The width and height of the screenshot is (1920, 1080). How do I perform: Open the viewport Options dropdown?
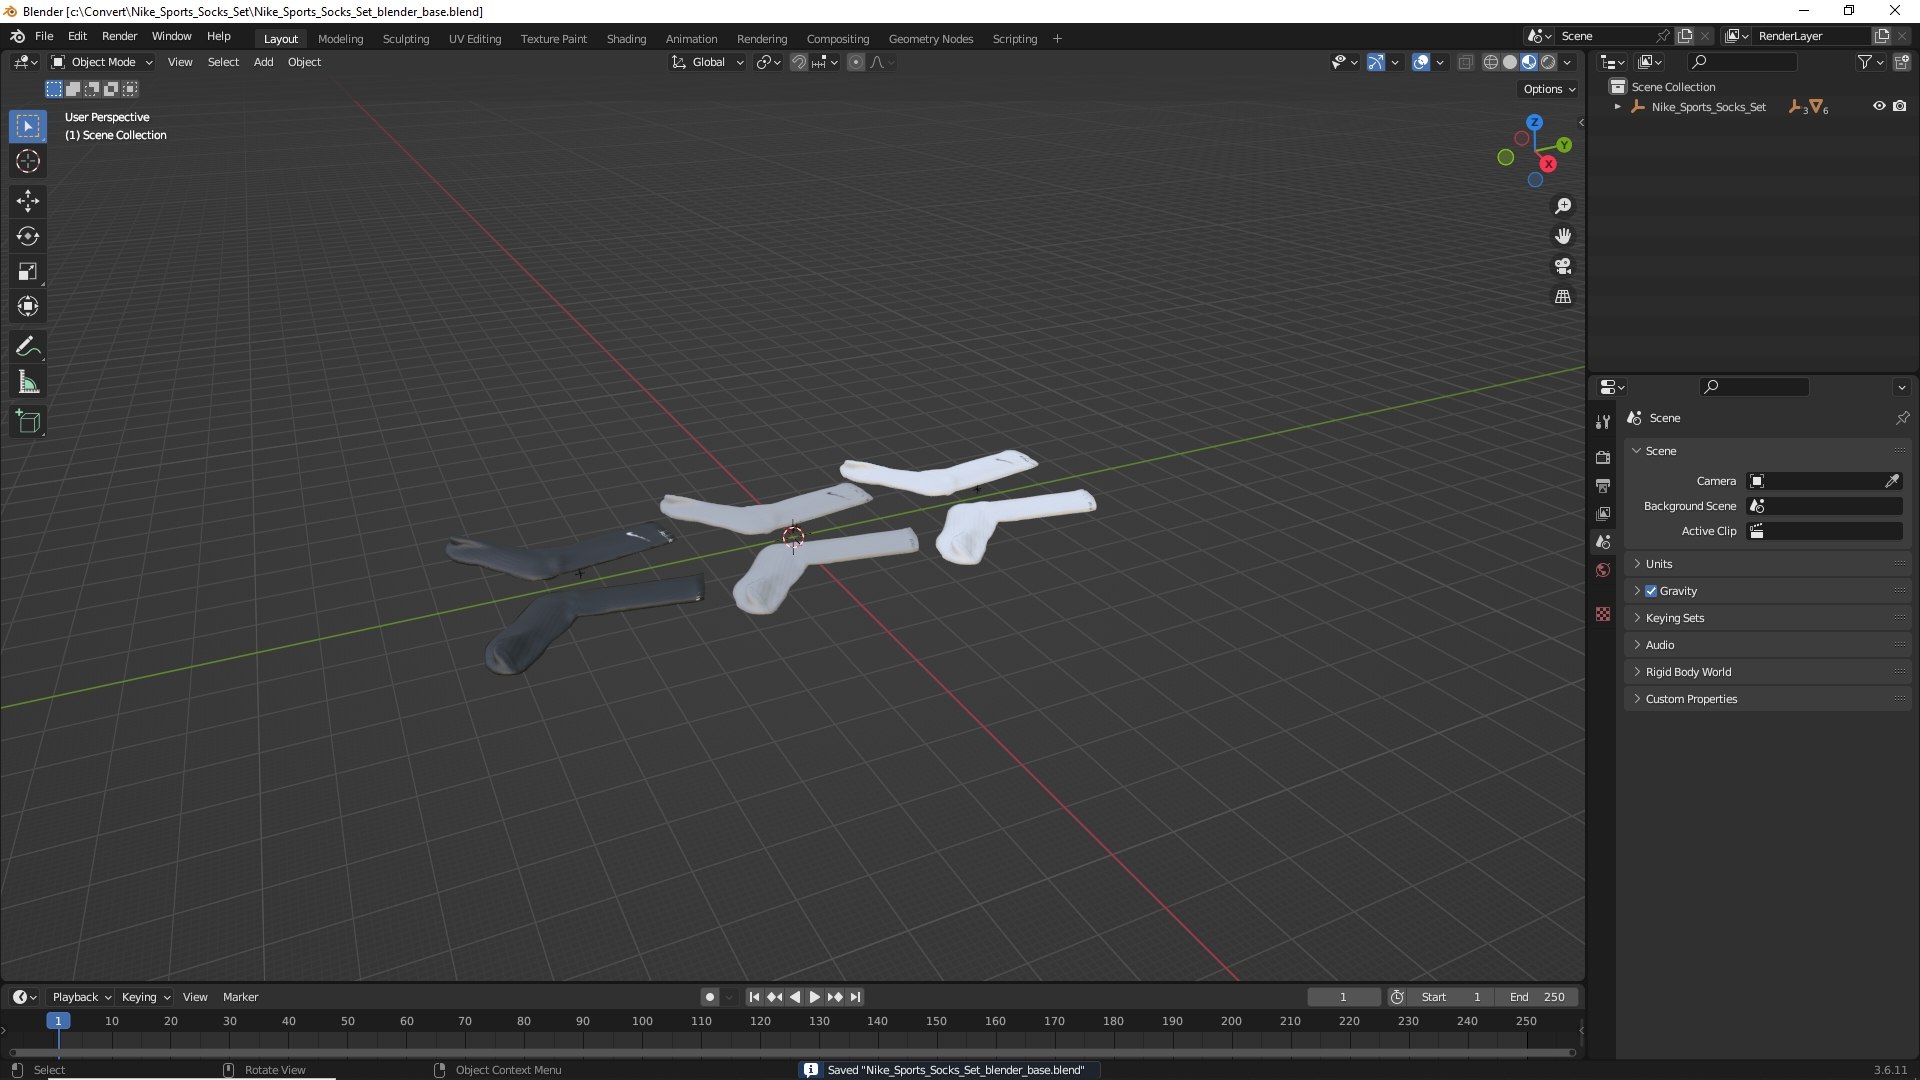coord(1549,89)
